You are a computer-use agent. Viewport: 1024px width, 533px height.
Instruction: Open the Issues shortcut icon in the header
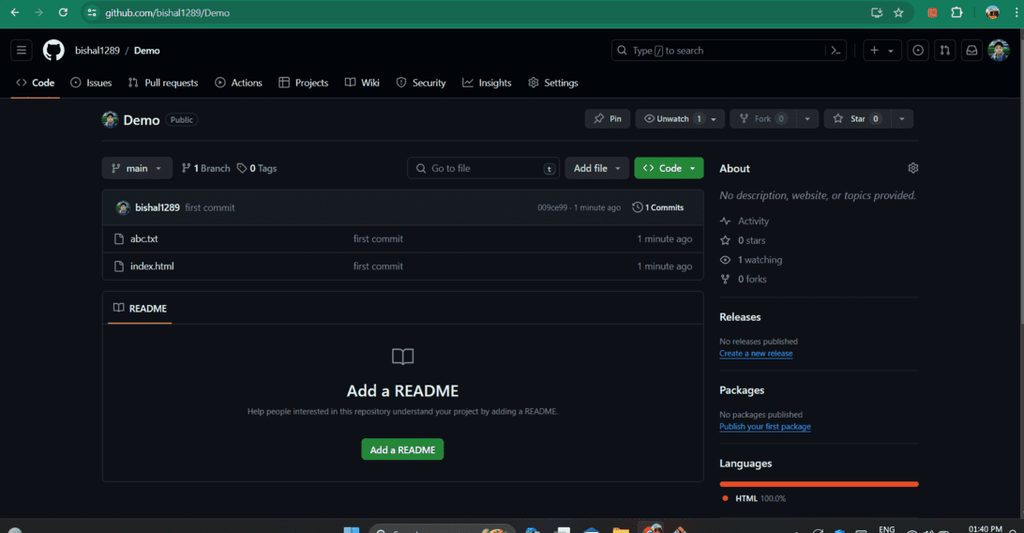[x=918, y=50]
